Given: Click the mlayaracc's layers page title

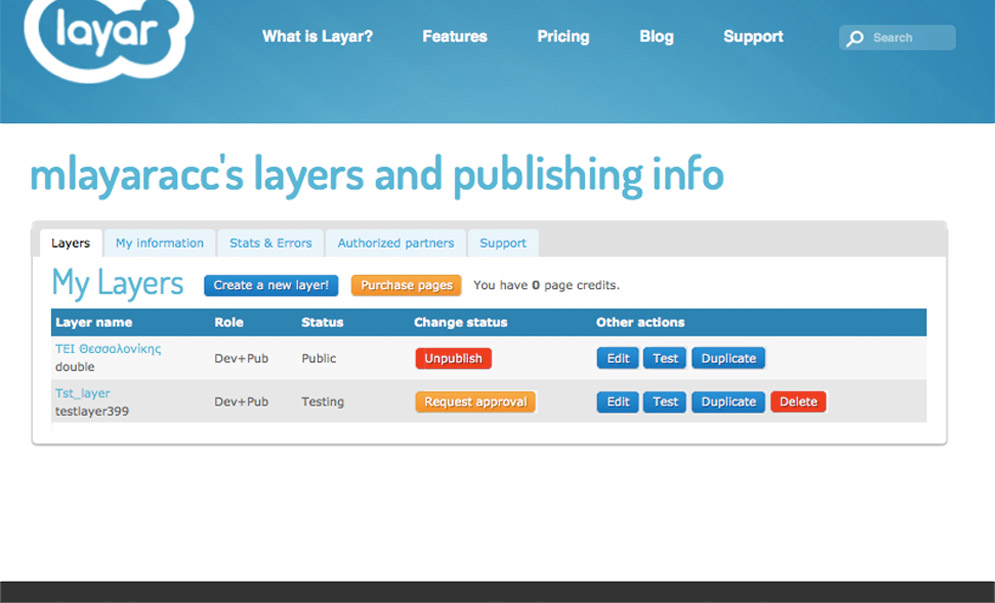Looking at the screenshot, I should (x=377, y=175).
